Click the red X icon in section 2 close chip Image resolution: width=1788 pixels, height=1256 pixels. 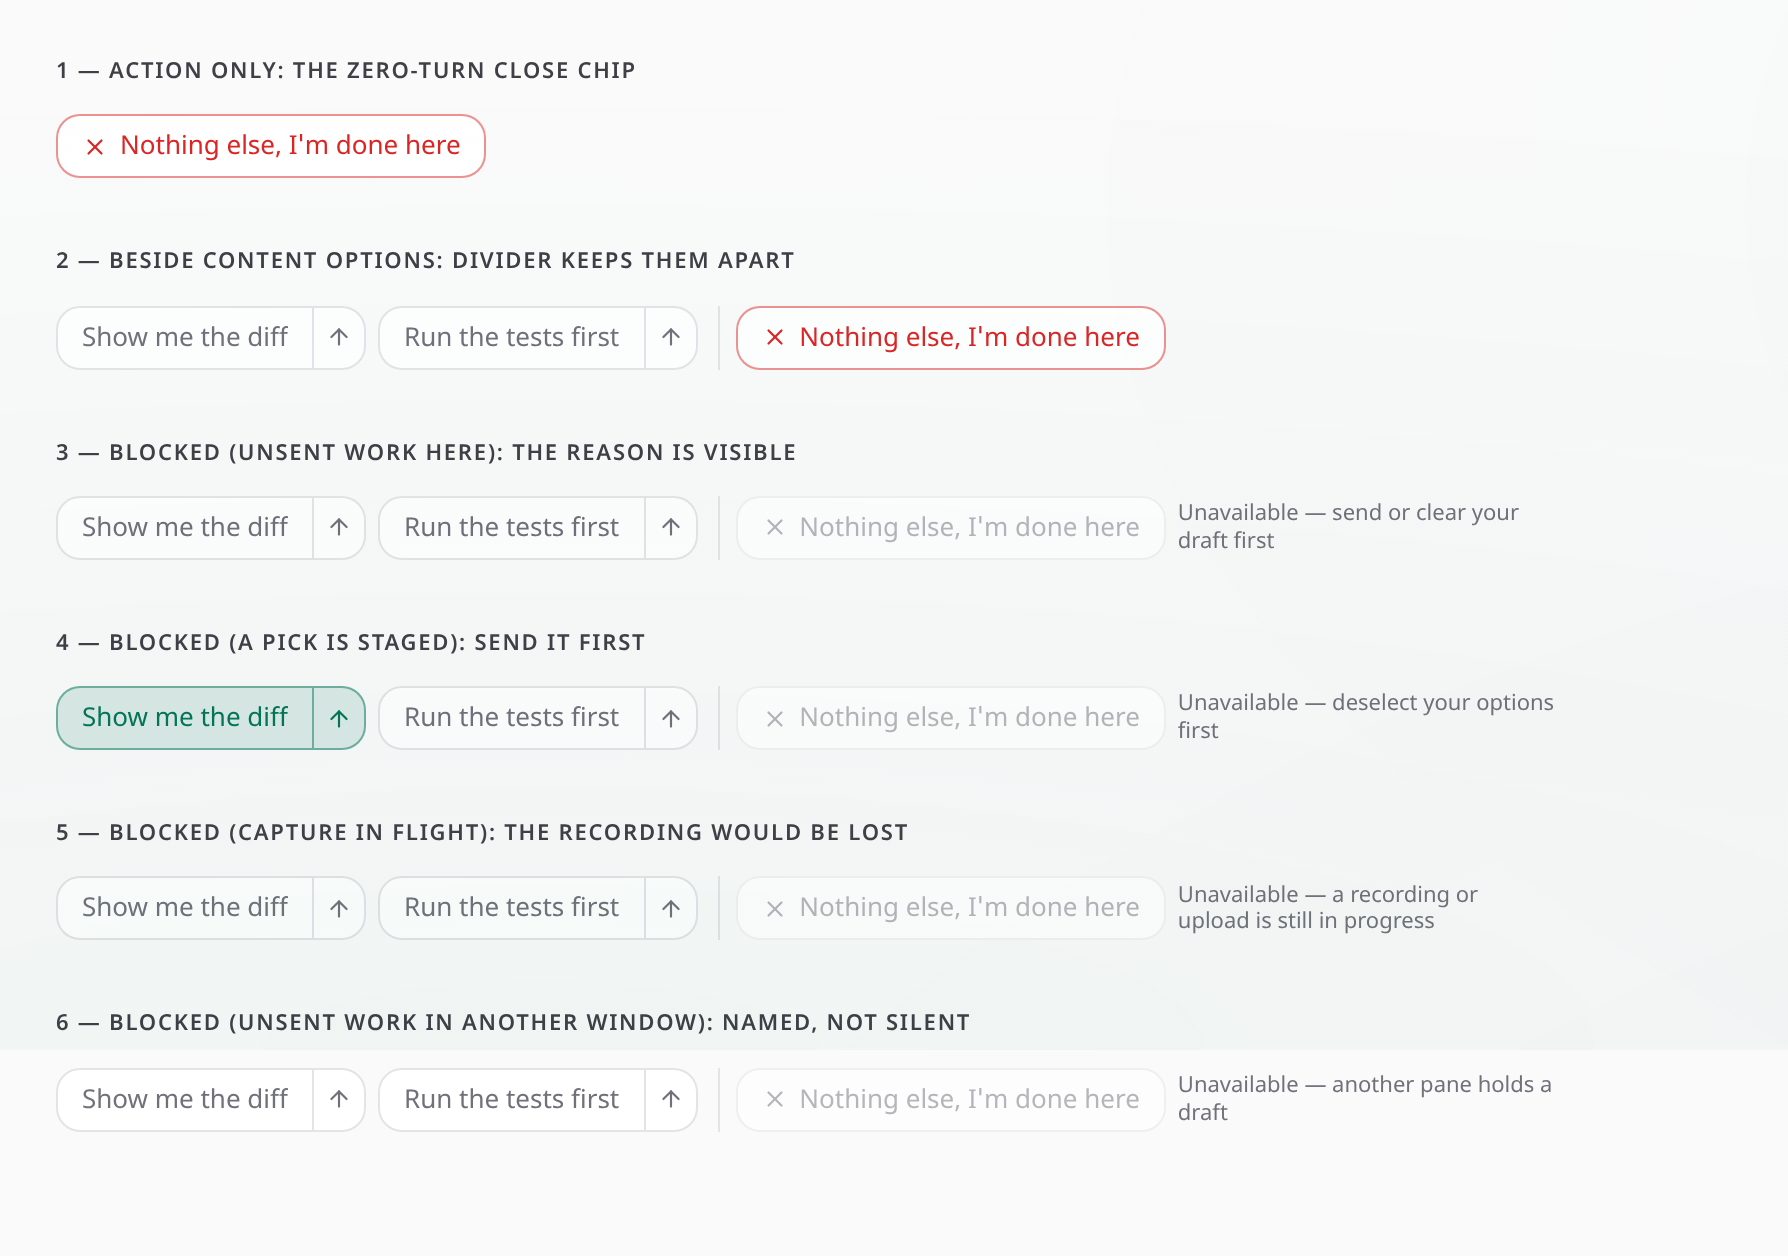pyautogui.click(x=775, y=338)
